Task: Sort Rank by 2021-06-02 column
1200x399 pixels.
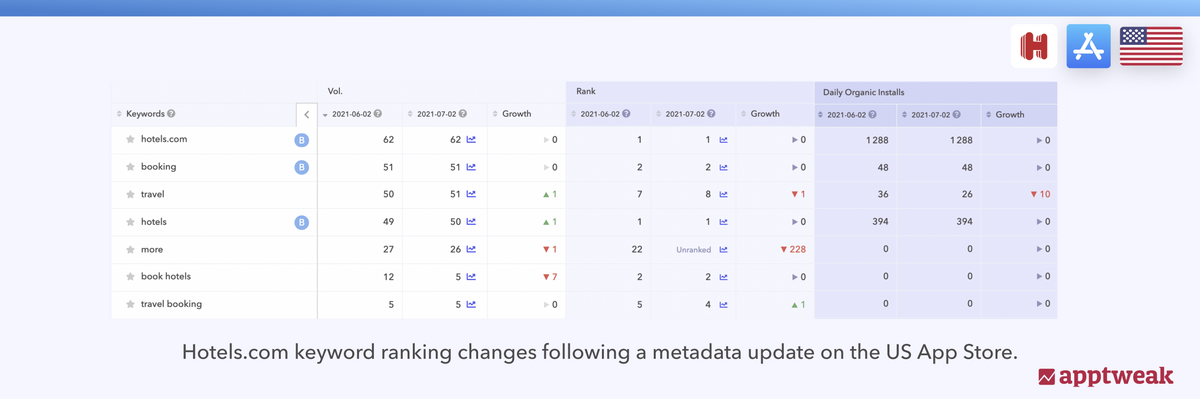Action: (574, 114)
